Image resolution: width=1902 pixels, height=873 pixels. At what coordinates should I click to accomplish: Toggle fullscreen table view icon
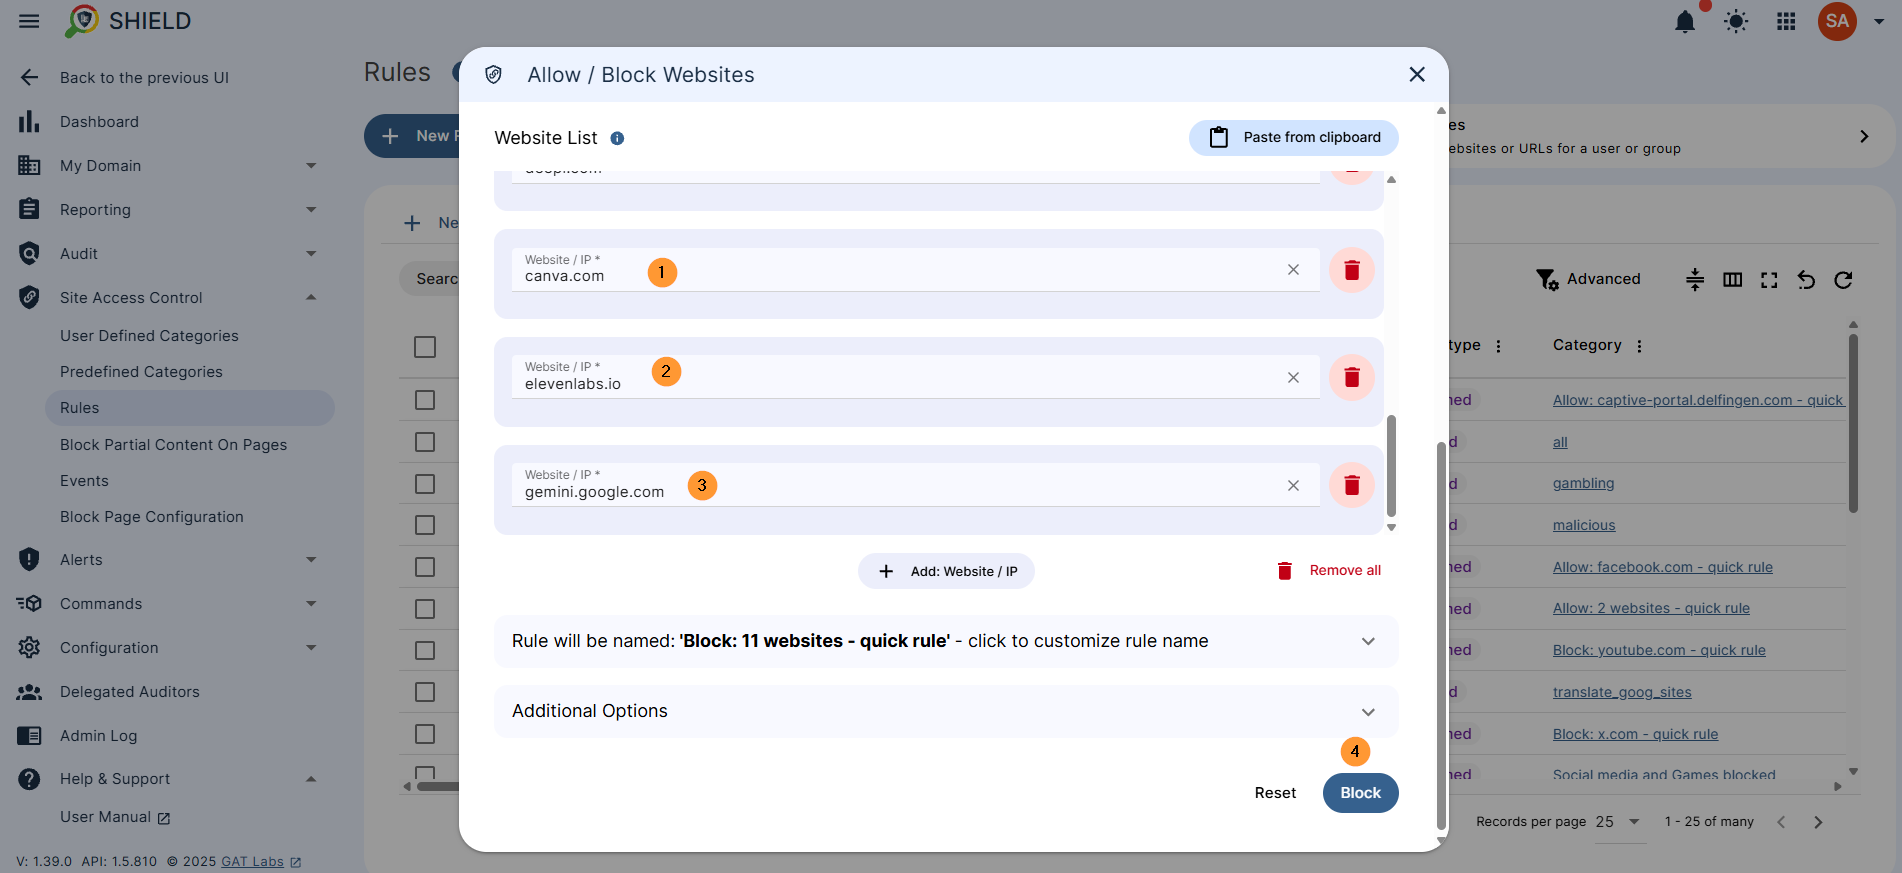1769,280
